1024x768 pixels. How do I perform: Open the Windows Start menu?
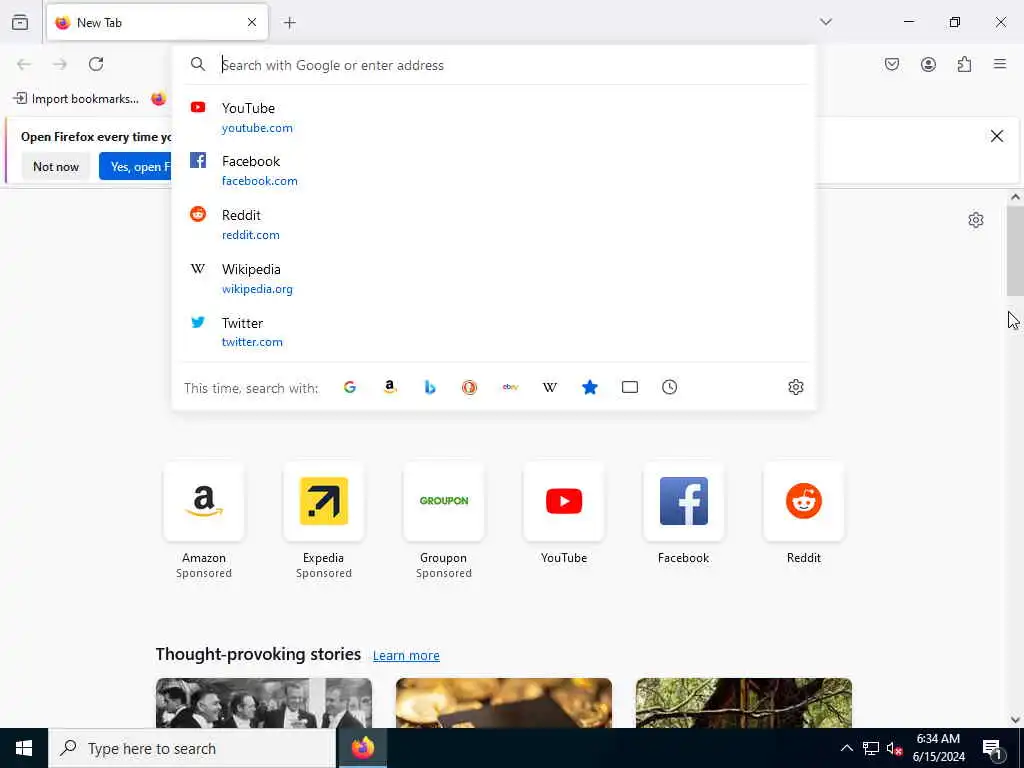(x=24, y=748)
